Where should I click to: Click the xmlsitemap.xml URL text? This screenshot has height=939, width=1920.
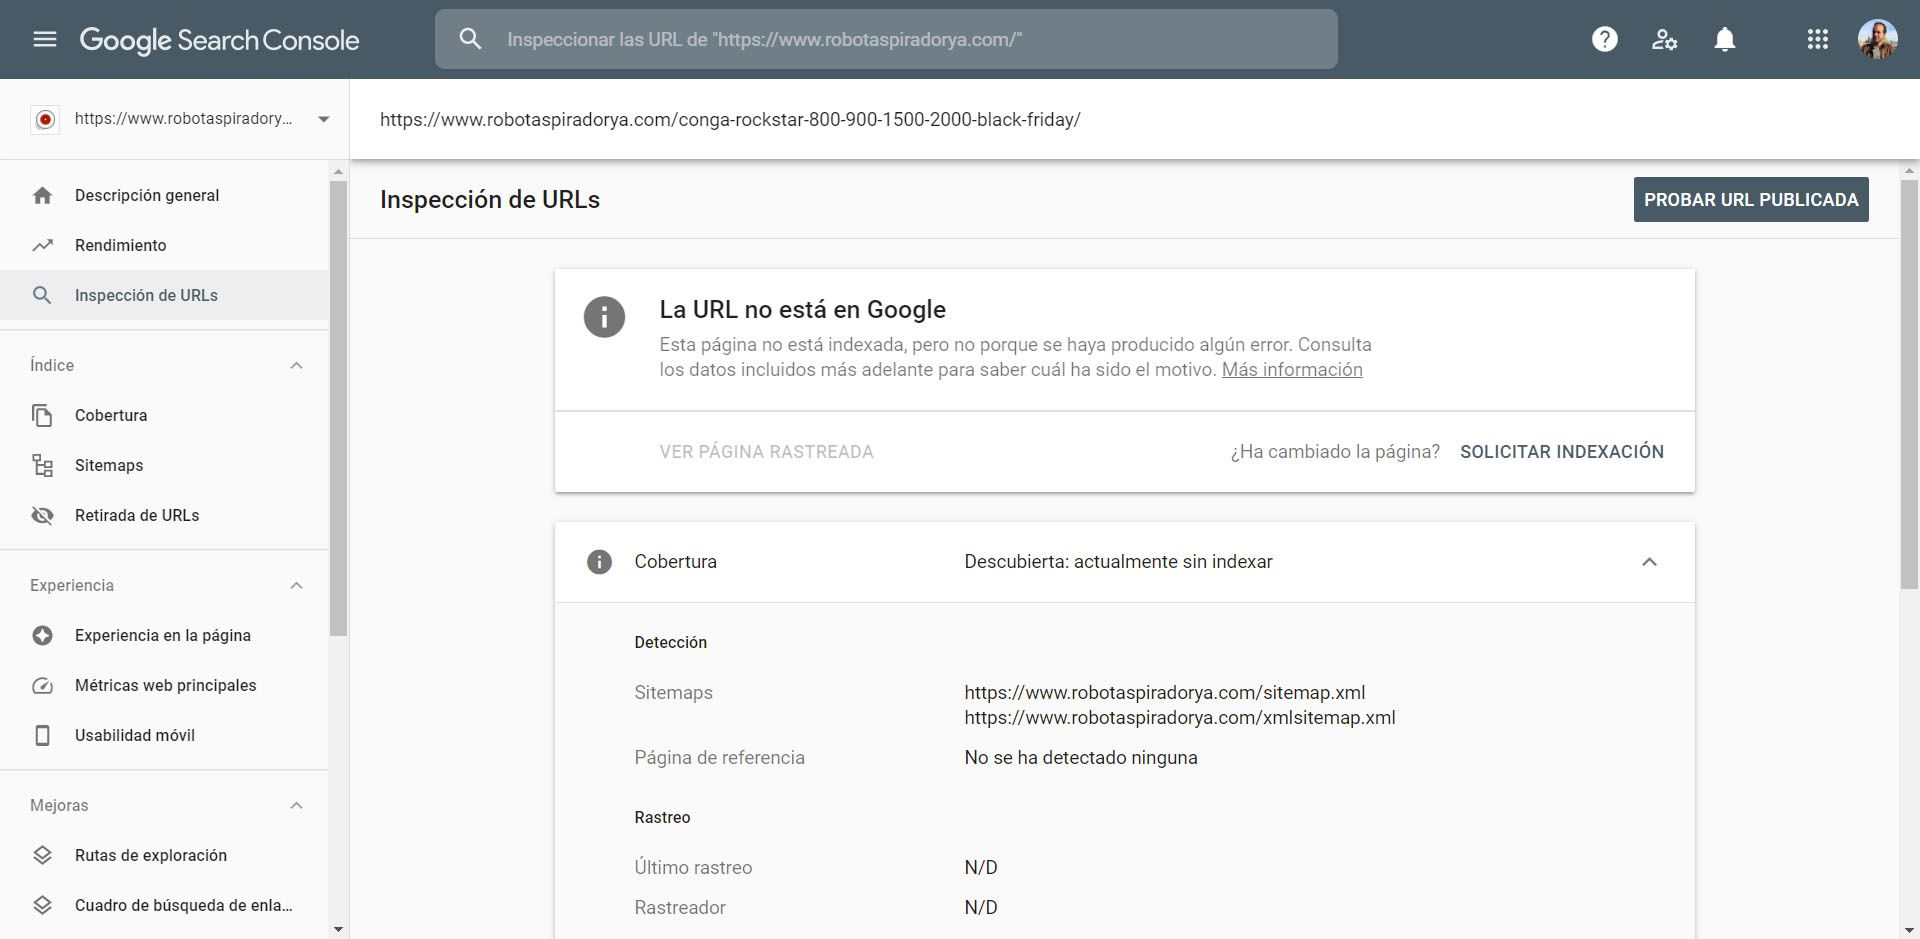[x=1180, y=717]
